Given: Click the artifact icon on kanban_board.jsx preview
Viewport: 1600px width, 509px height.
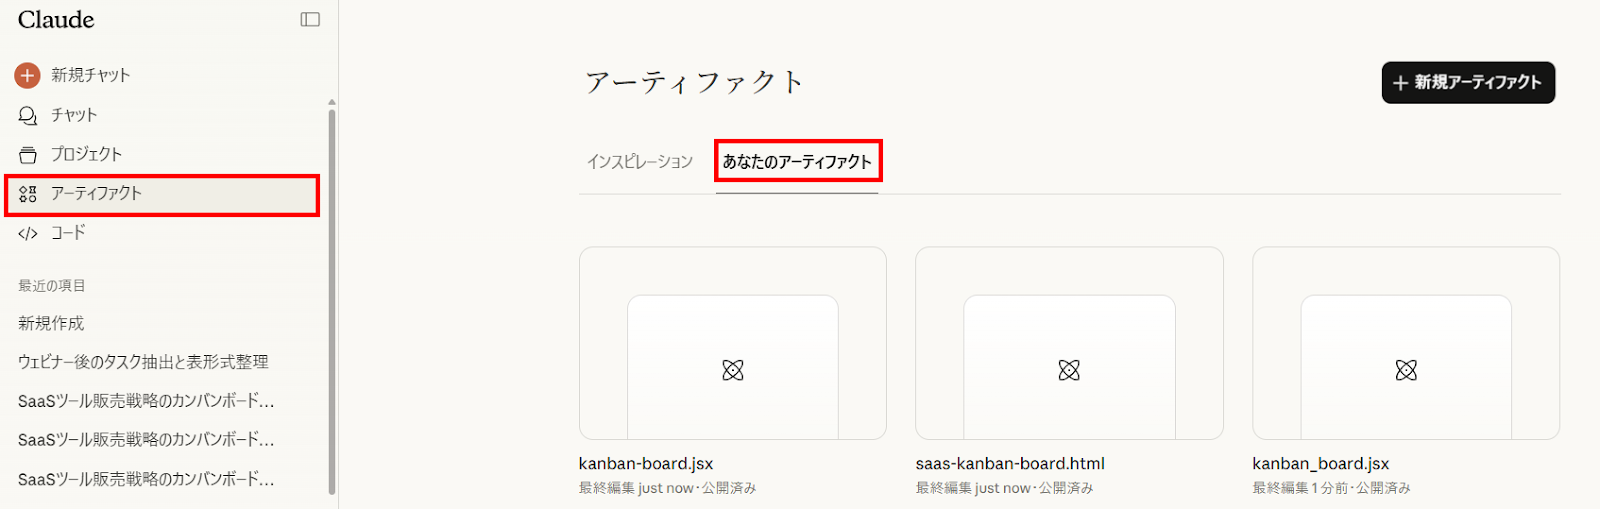Looking at the screenshot, I should click(1406, 370).
